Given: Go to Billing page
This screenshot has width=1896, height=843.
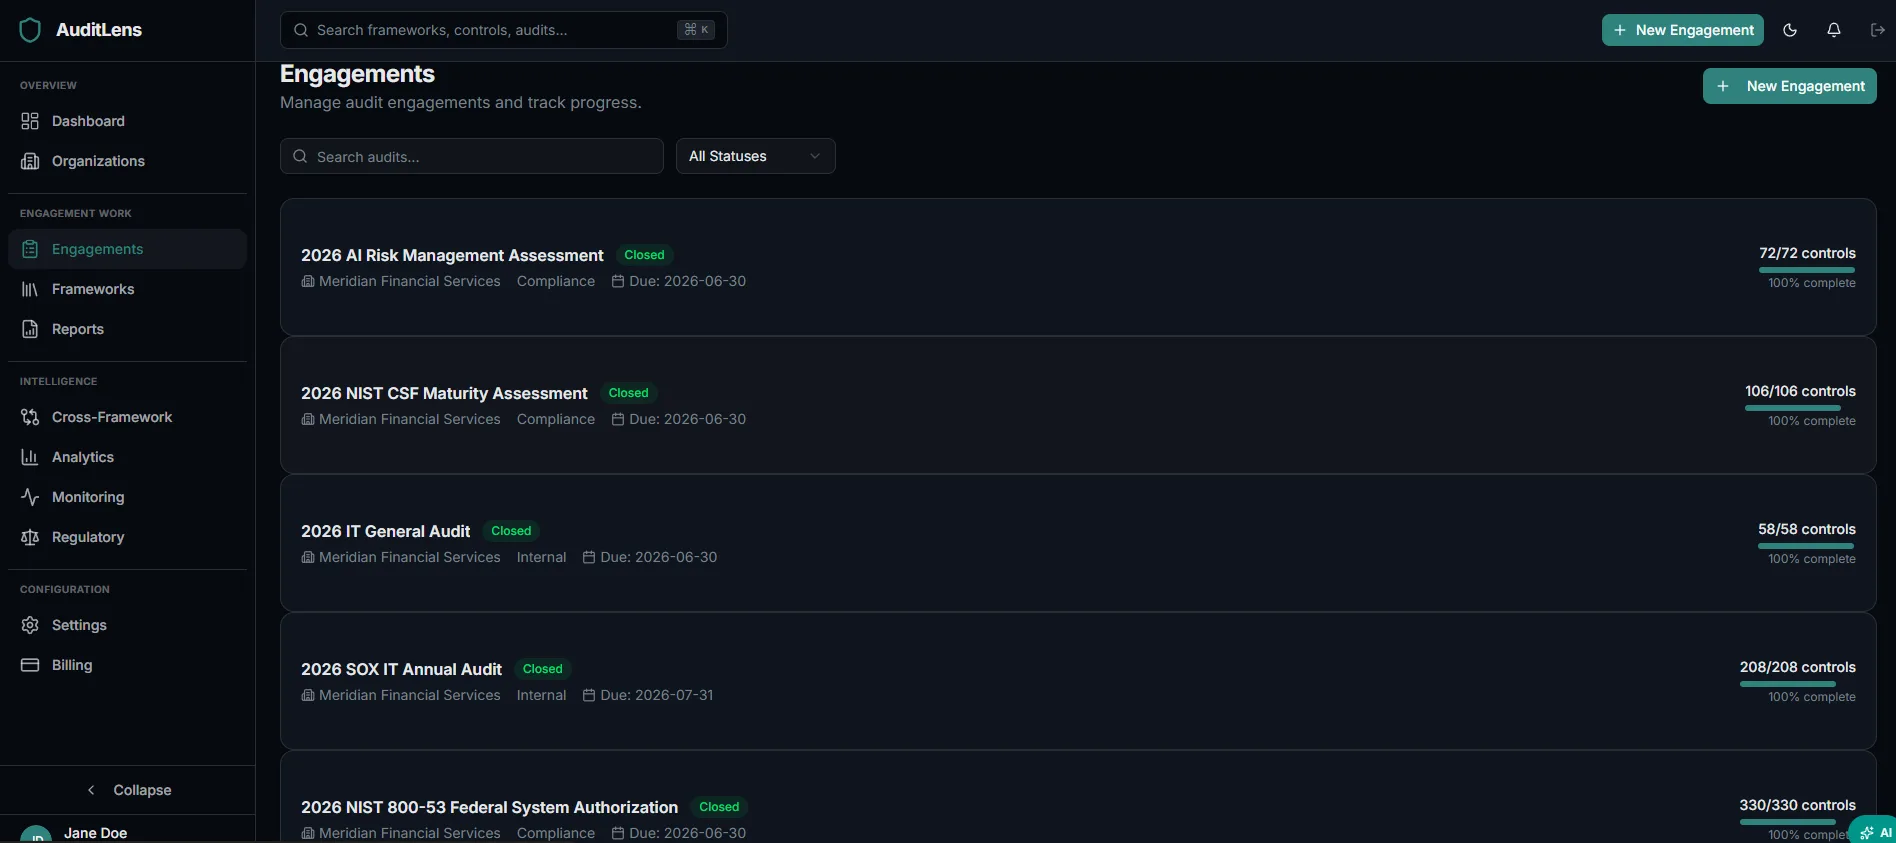Looking at the screenshot, I should tap(127, 665).
